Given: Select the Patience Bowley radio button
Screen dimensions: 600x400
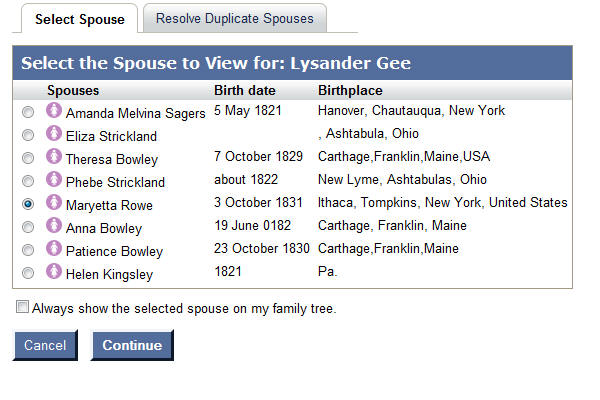Looking at the screenshot, I should (28, 250).
